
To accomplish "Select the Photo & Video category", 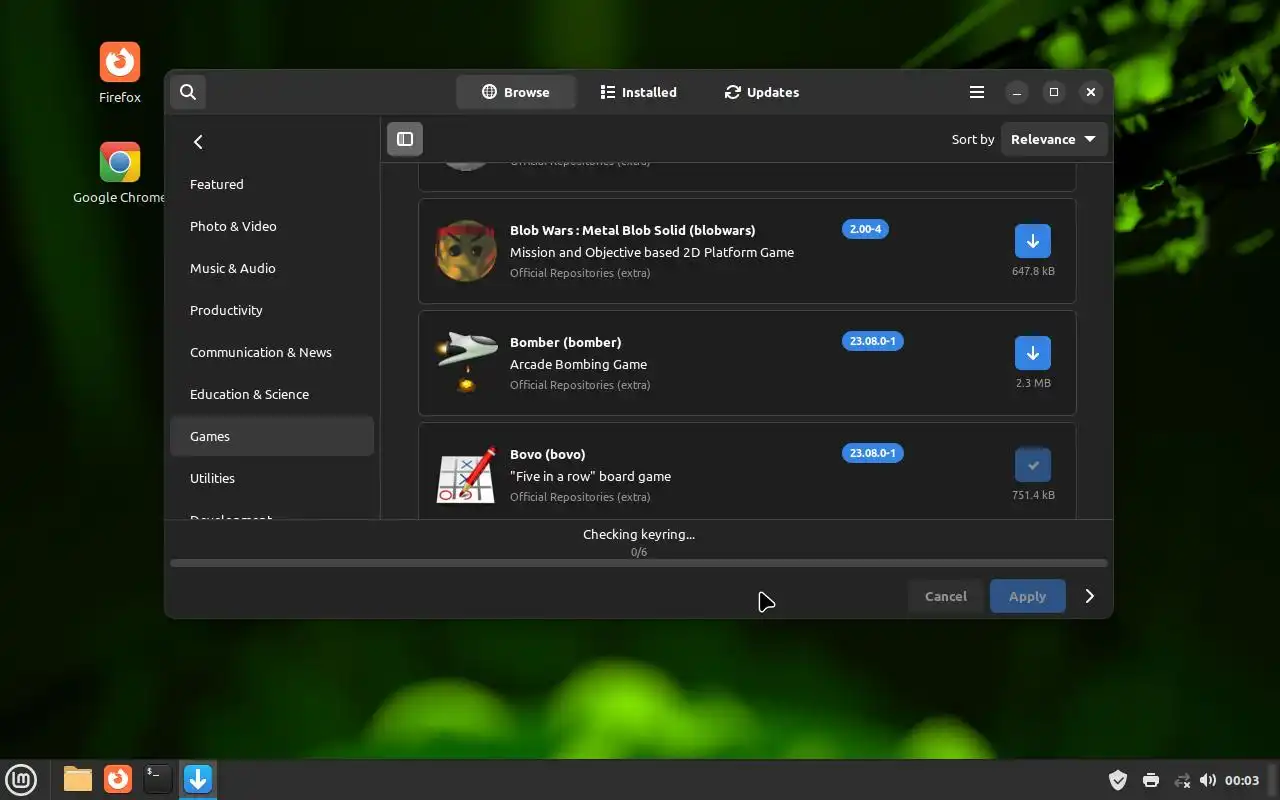I will coord(272,226).
